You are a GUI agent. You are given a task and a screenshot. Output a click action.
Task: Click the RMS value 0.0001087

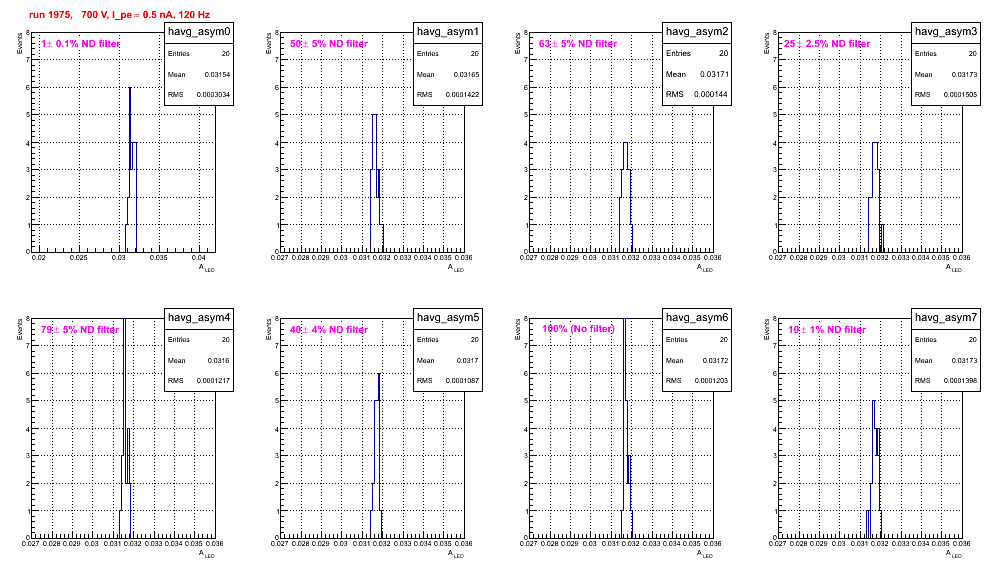(x=462, y=381)
